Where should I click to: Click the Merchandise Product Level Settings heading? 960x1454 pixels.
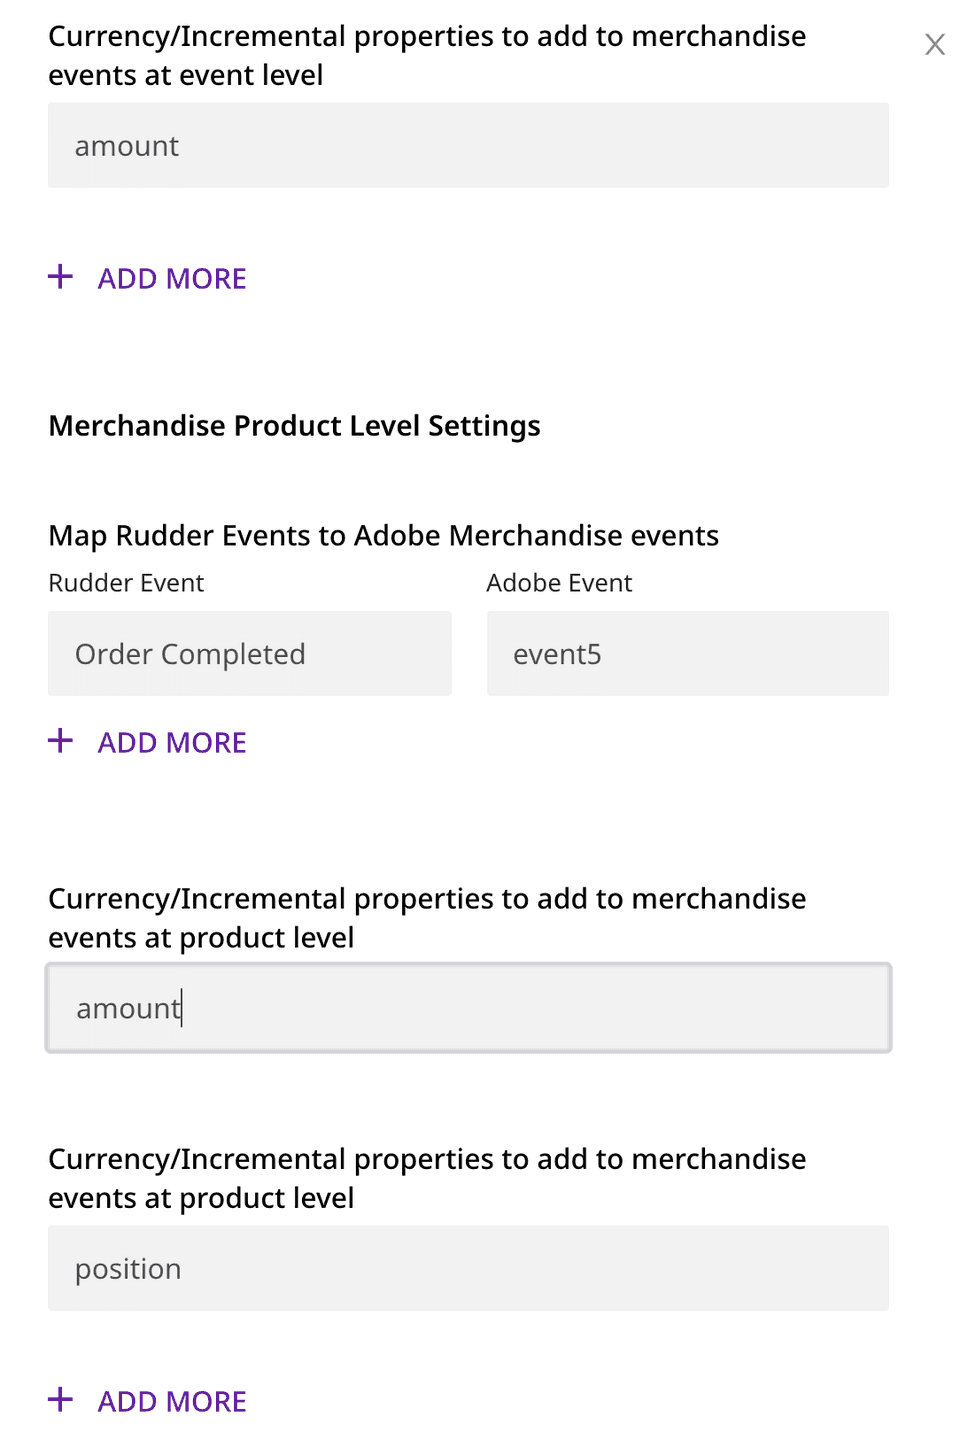point(294,426)
